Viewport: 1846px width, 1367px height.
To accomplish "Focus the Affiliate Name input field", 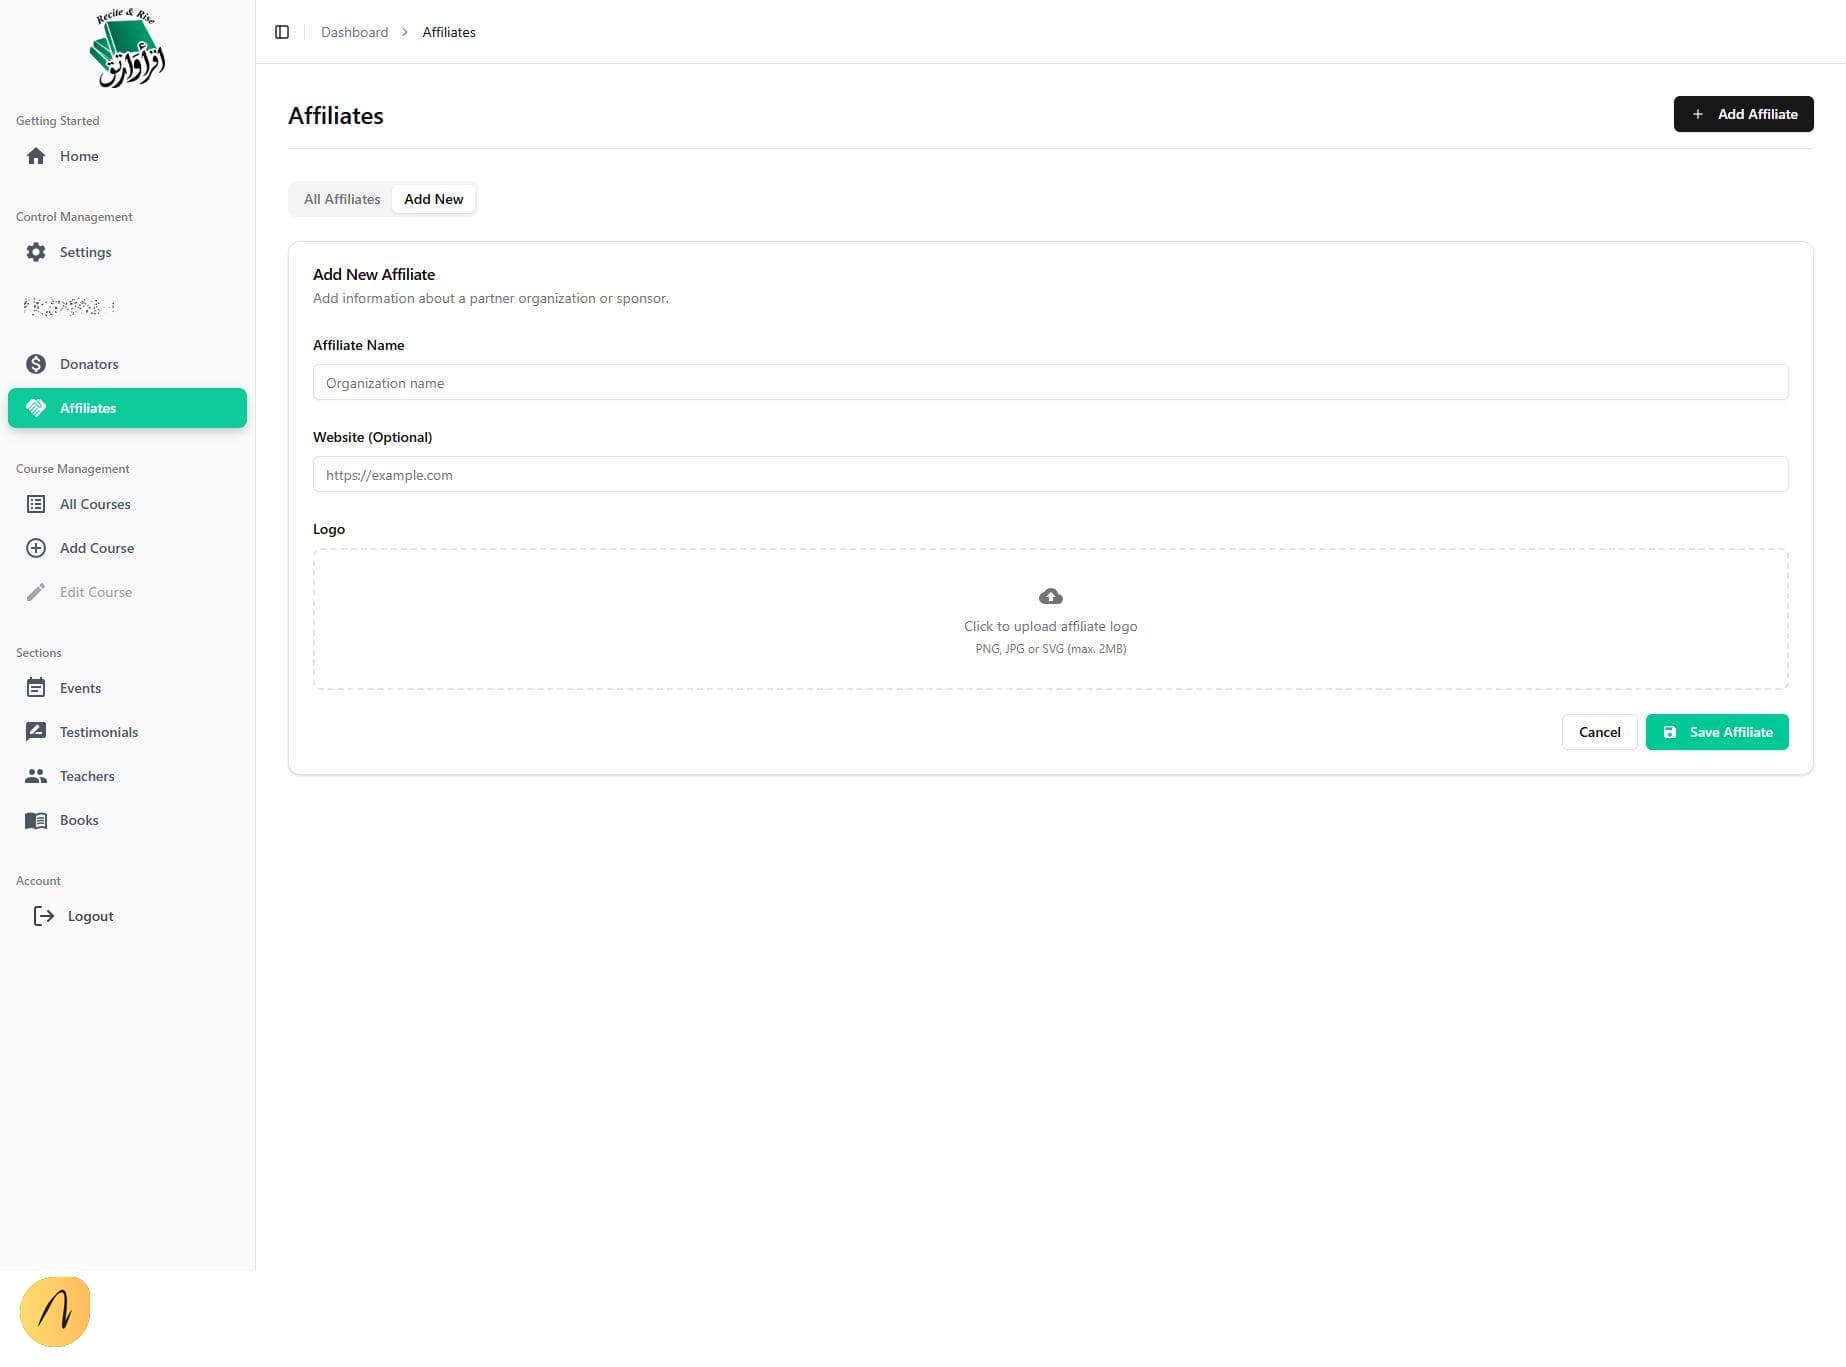I will (1050, 383).
